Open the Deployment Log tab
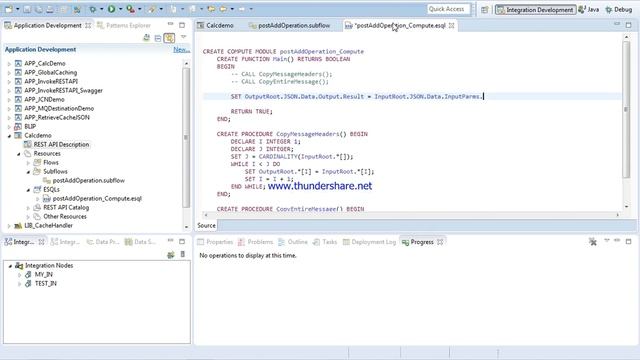Viewport: 640px width, 360px height. coord(369,242)
